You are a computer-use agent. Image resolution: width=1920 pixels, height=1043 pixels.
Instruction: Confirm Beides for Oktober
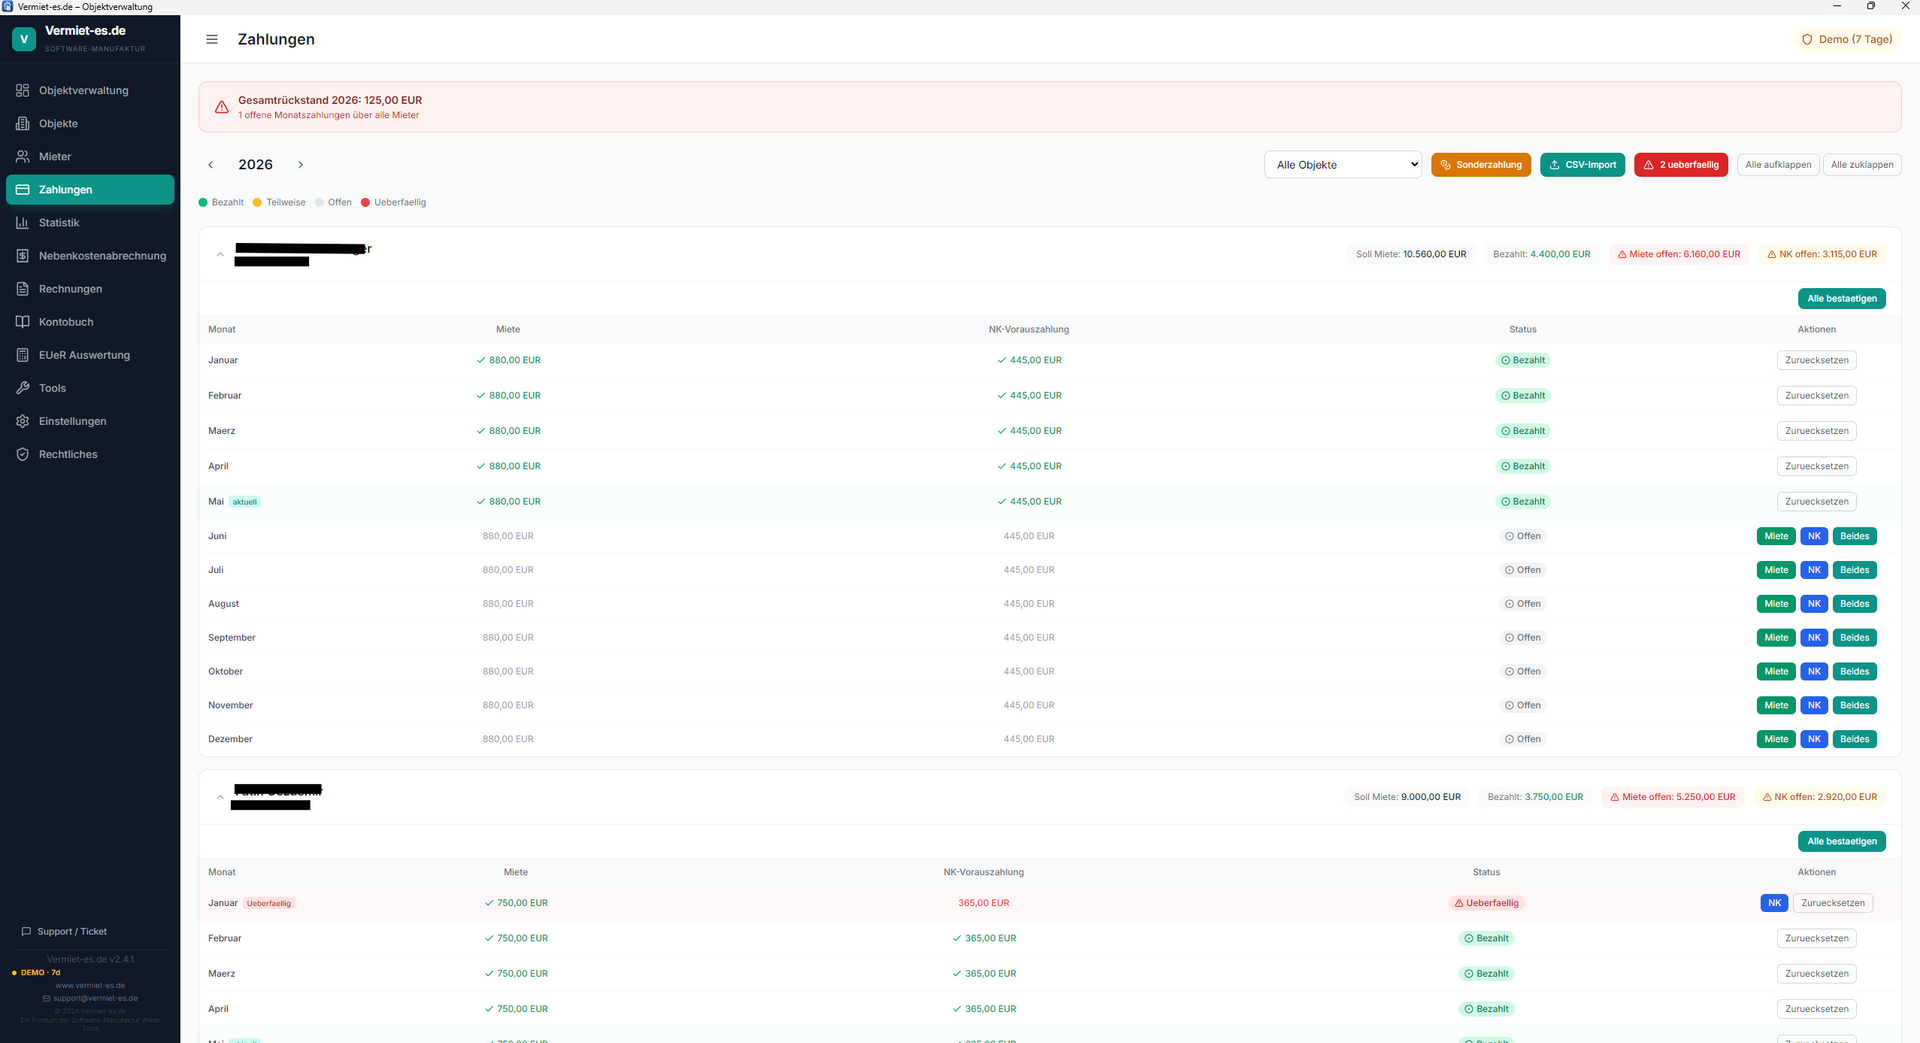tap(1855, 672)
